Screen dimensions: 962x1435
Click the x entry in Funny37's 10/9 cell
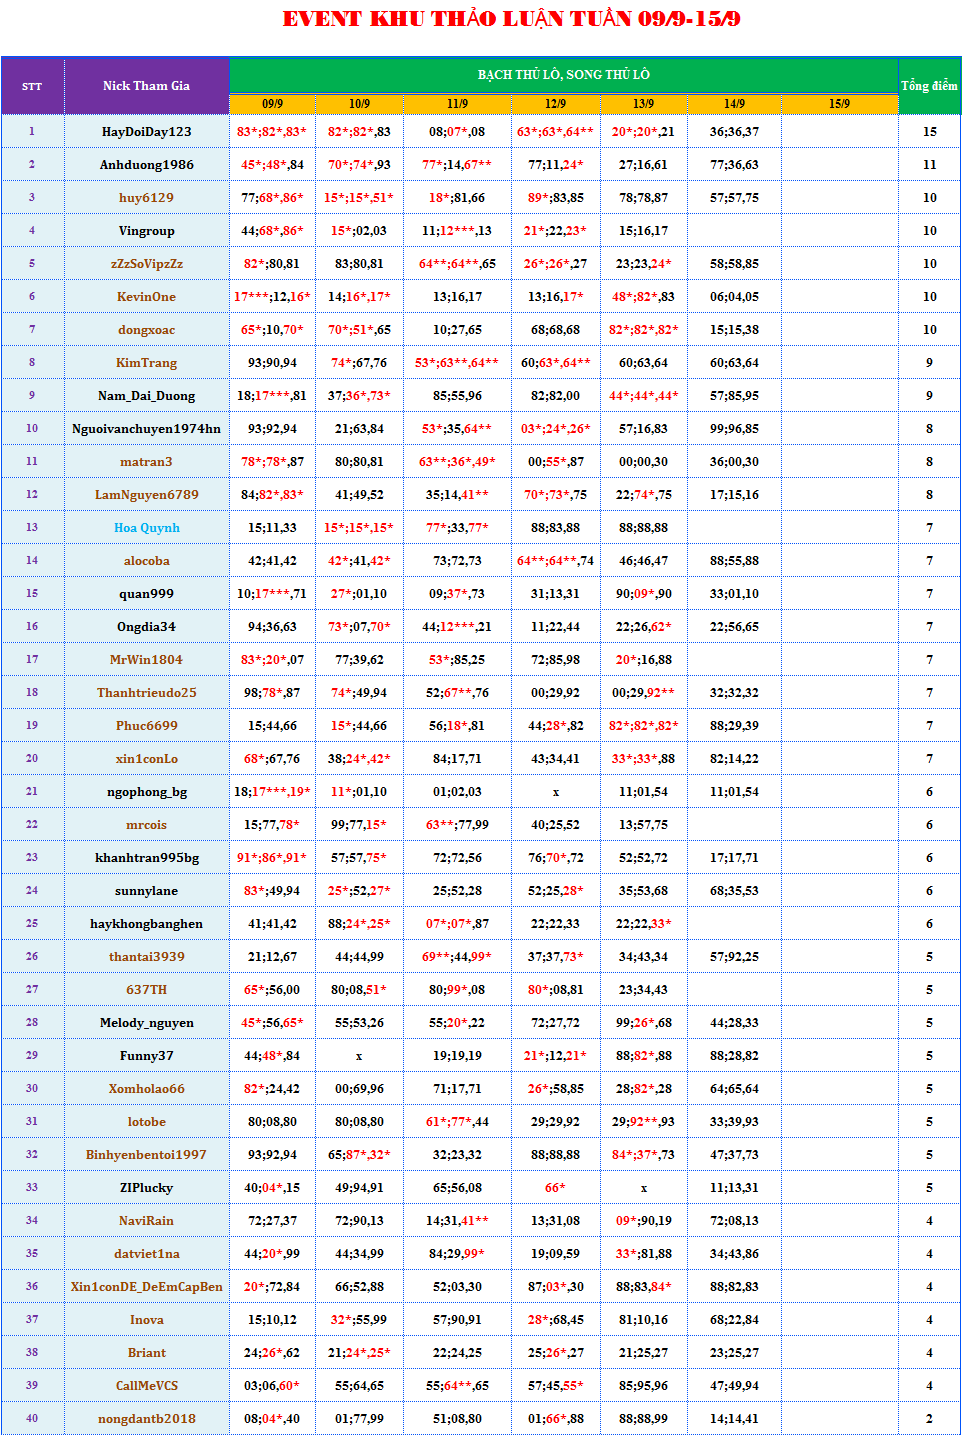point(359,1056)
